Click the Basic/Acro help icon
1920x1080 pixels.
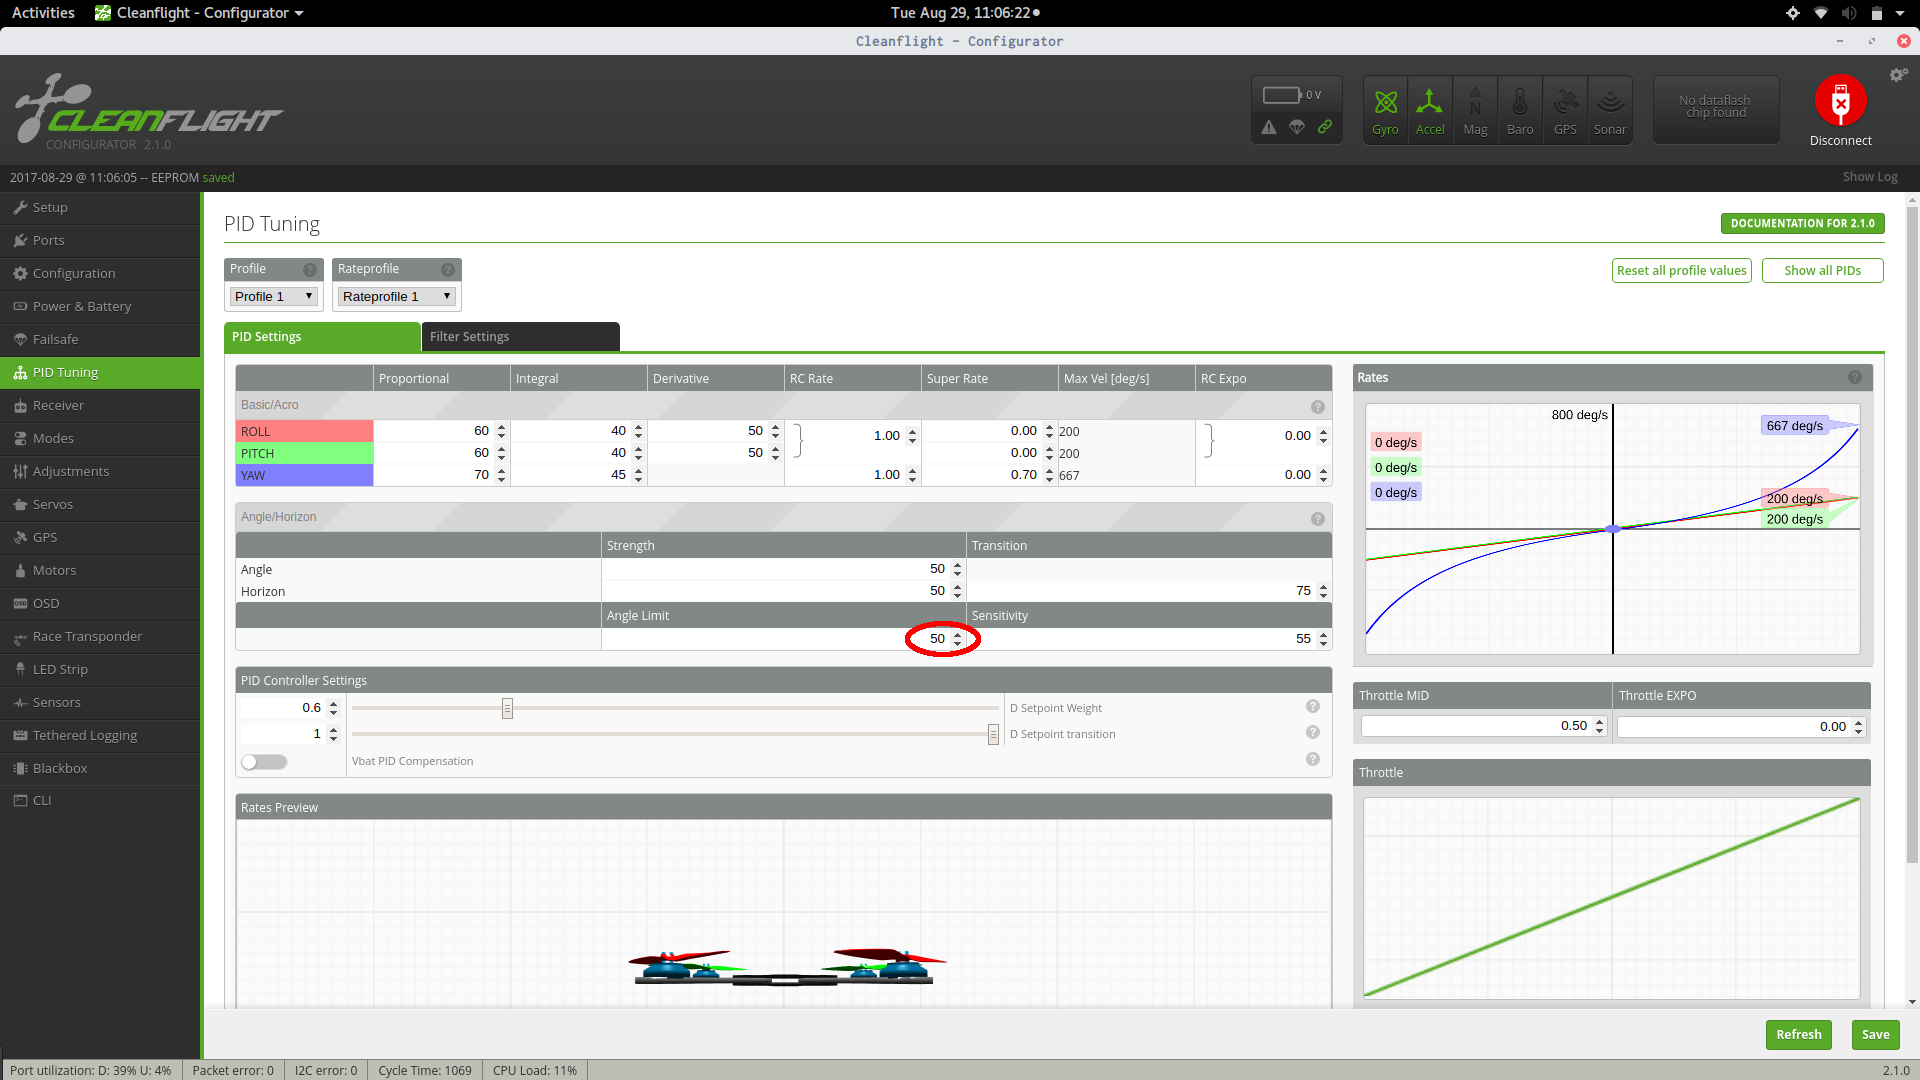coord(1318,407)
